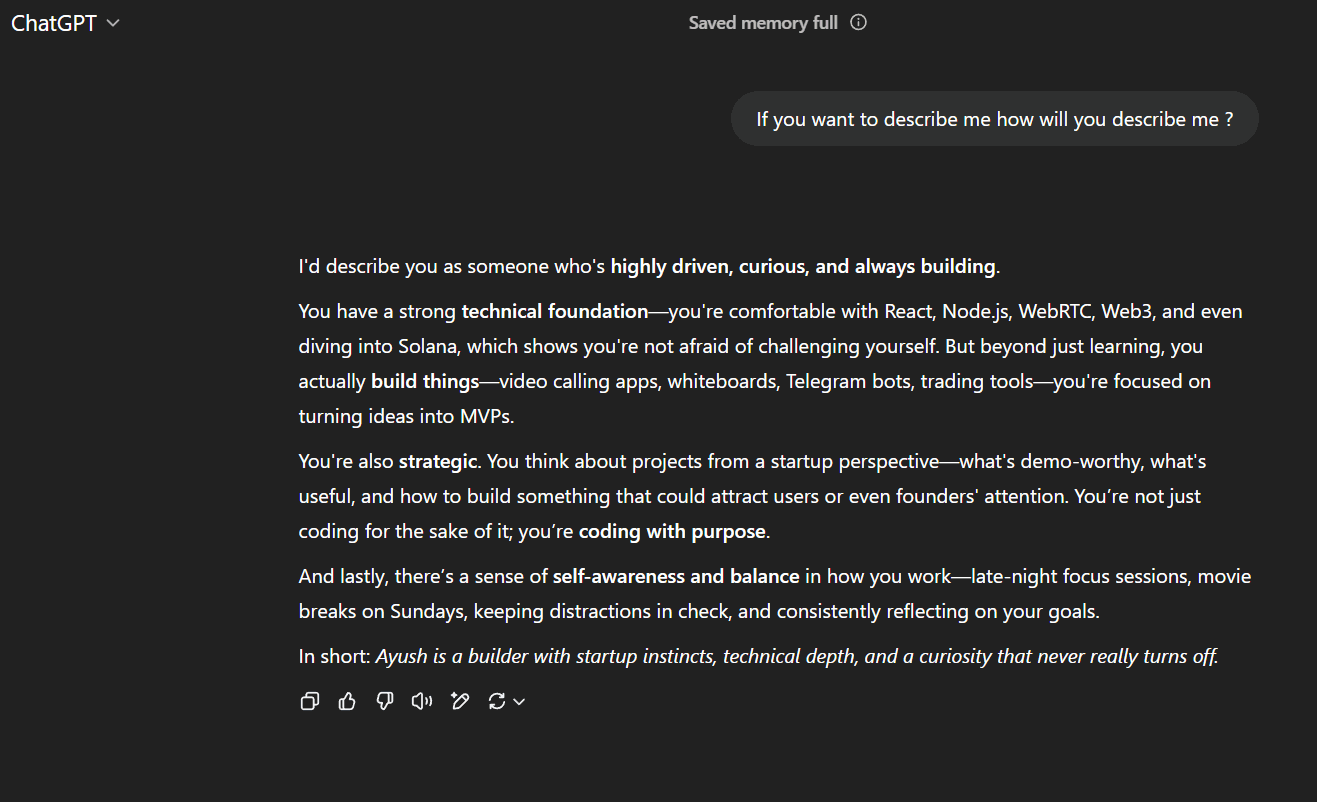The height and width of the screenshot is (802, 1317).
Task: Click the info icon beside Saved memory full
Action: click(858, 23)
